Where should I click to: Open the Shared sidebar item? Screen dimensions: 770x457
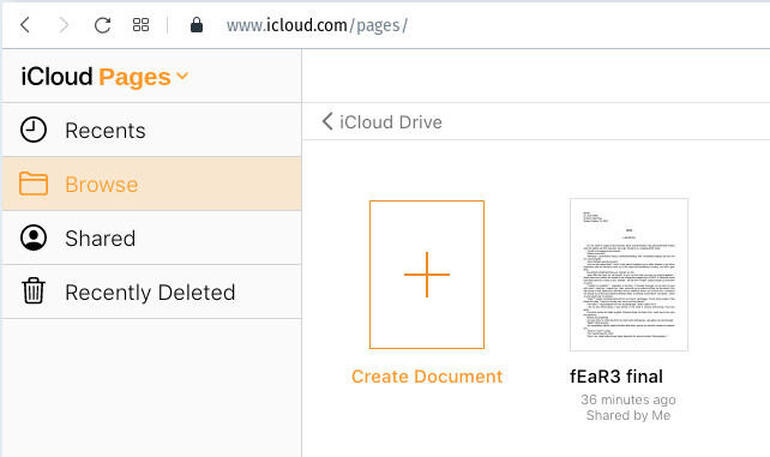[152, 238]
